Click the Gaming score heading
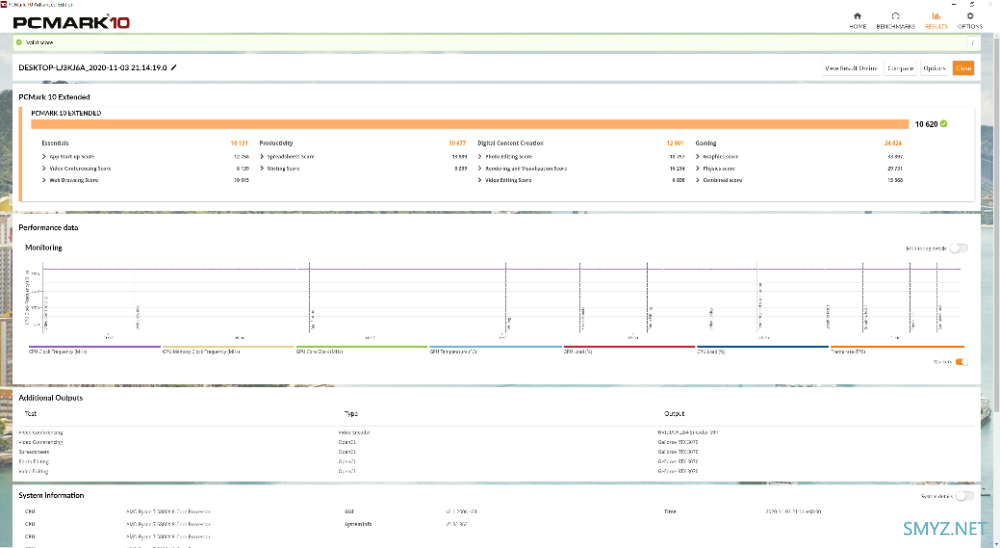The width and height of the screenshot is (1000, 548). tap(705, 144)
